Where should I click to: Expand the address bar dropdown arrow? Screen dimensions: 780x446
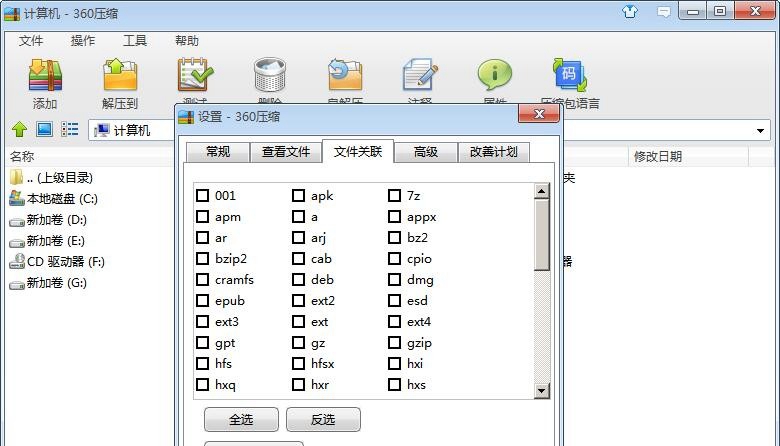click(x=760, y=131)
